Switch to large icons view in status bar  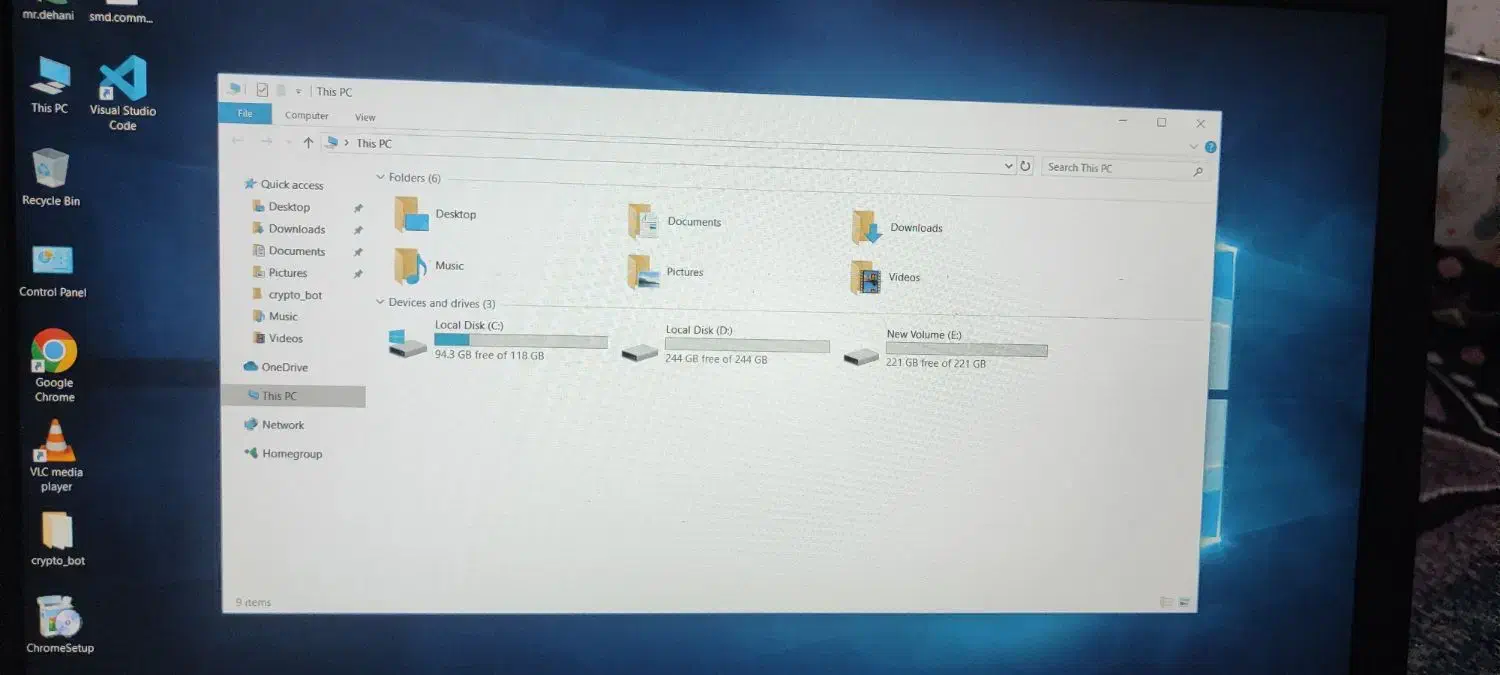[x=1184, y=602]
